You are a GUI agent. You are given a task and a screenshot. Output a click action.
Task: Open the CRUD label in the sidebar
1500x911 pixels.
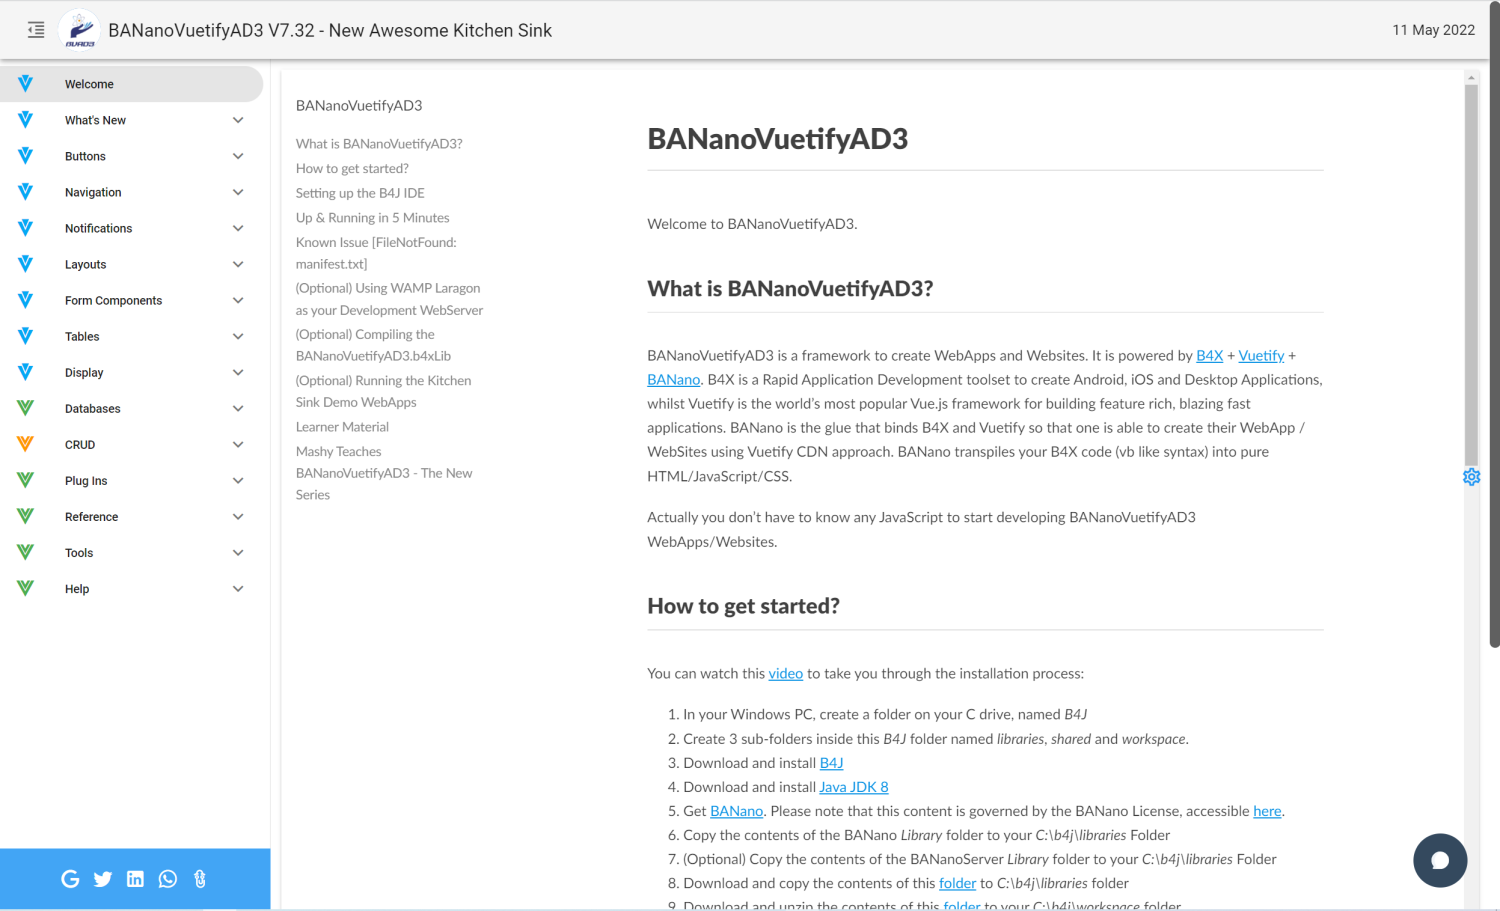80,444
